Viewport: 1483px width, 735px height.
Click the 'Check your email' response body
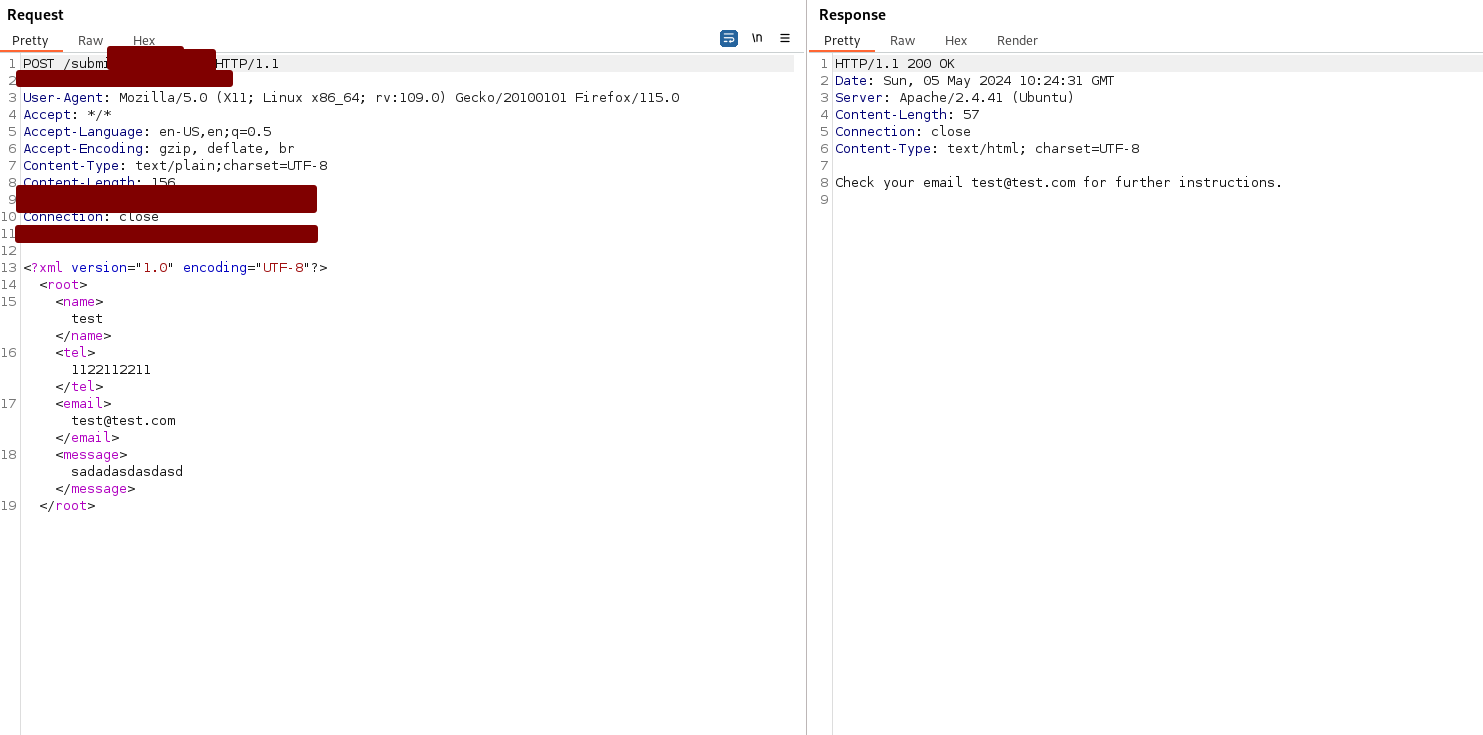click(x=1058, y=183)
